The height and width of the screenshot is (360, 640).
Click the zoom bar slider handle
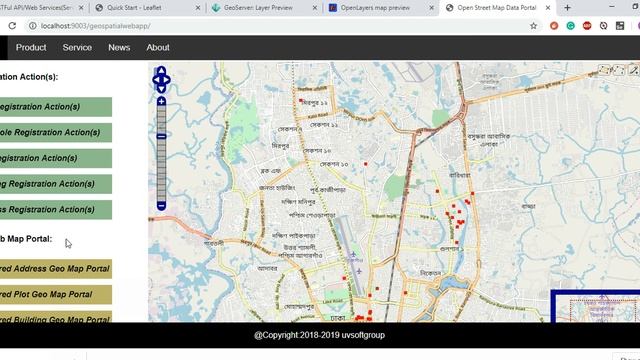point(161,136)
